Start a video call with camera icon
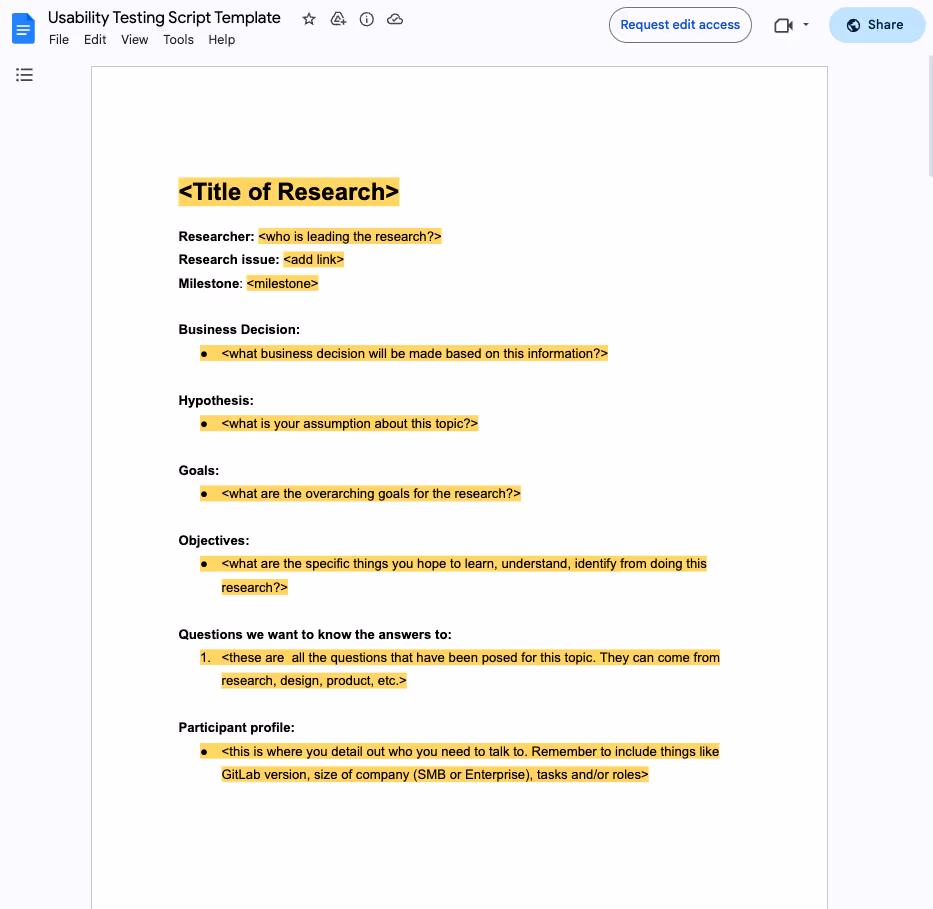This screenshot has height=909, width=933. pyautogui.click(x=783, y=25)
